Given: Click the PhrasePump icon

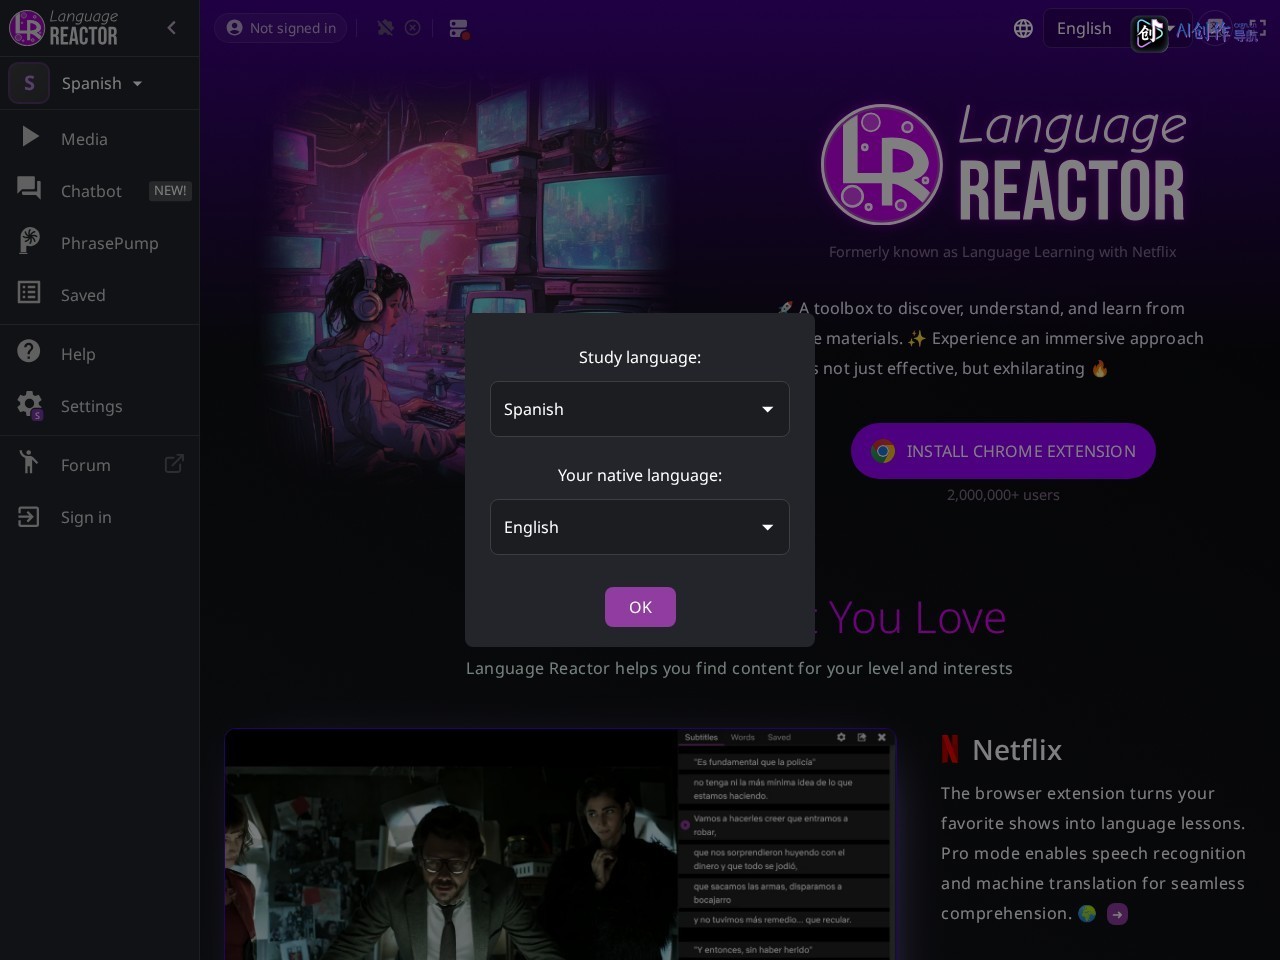Looking at the screenshot, I should [x=29, y=240].
